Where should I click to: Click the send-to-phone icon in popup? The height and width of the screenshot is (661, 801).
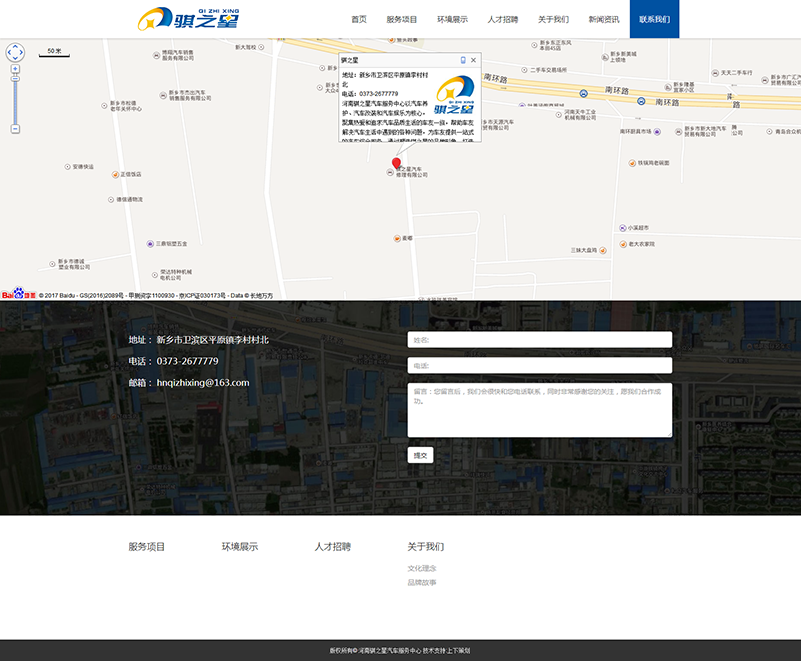click(x=462, y=60)
